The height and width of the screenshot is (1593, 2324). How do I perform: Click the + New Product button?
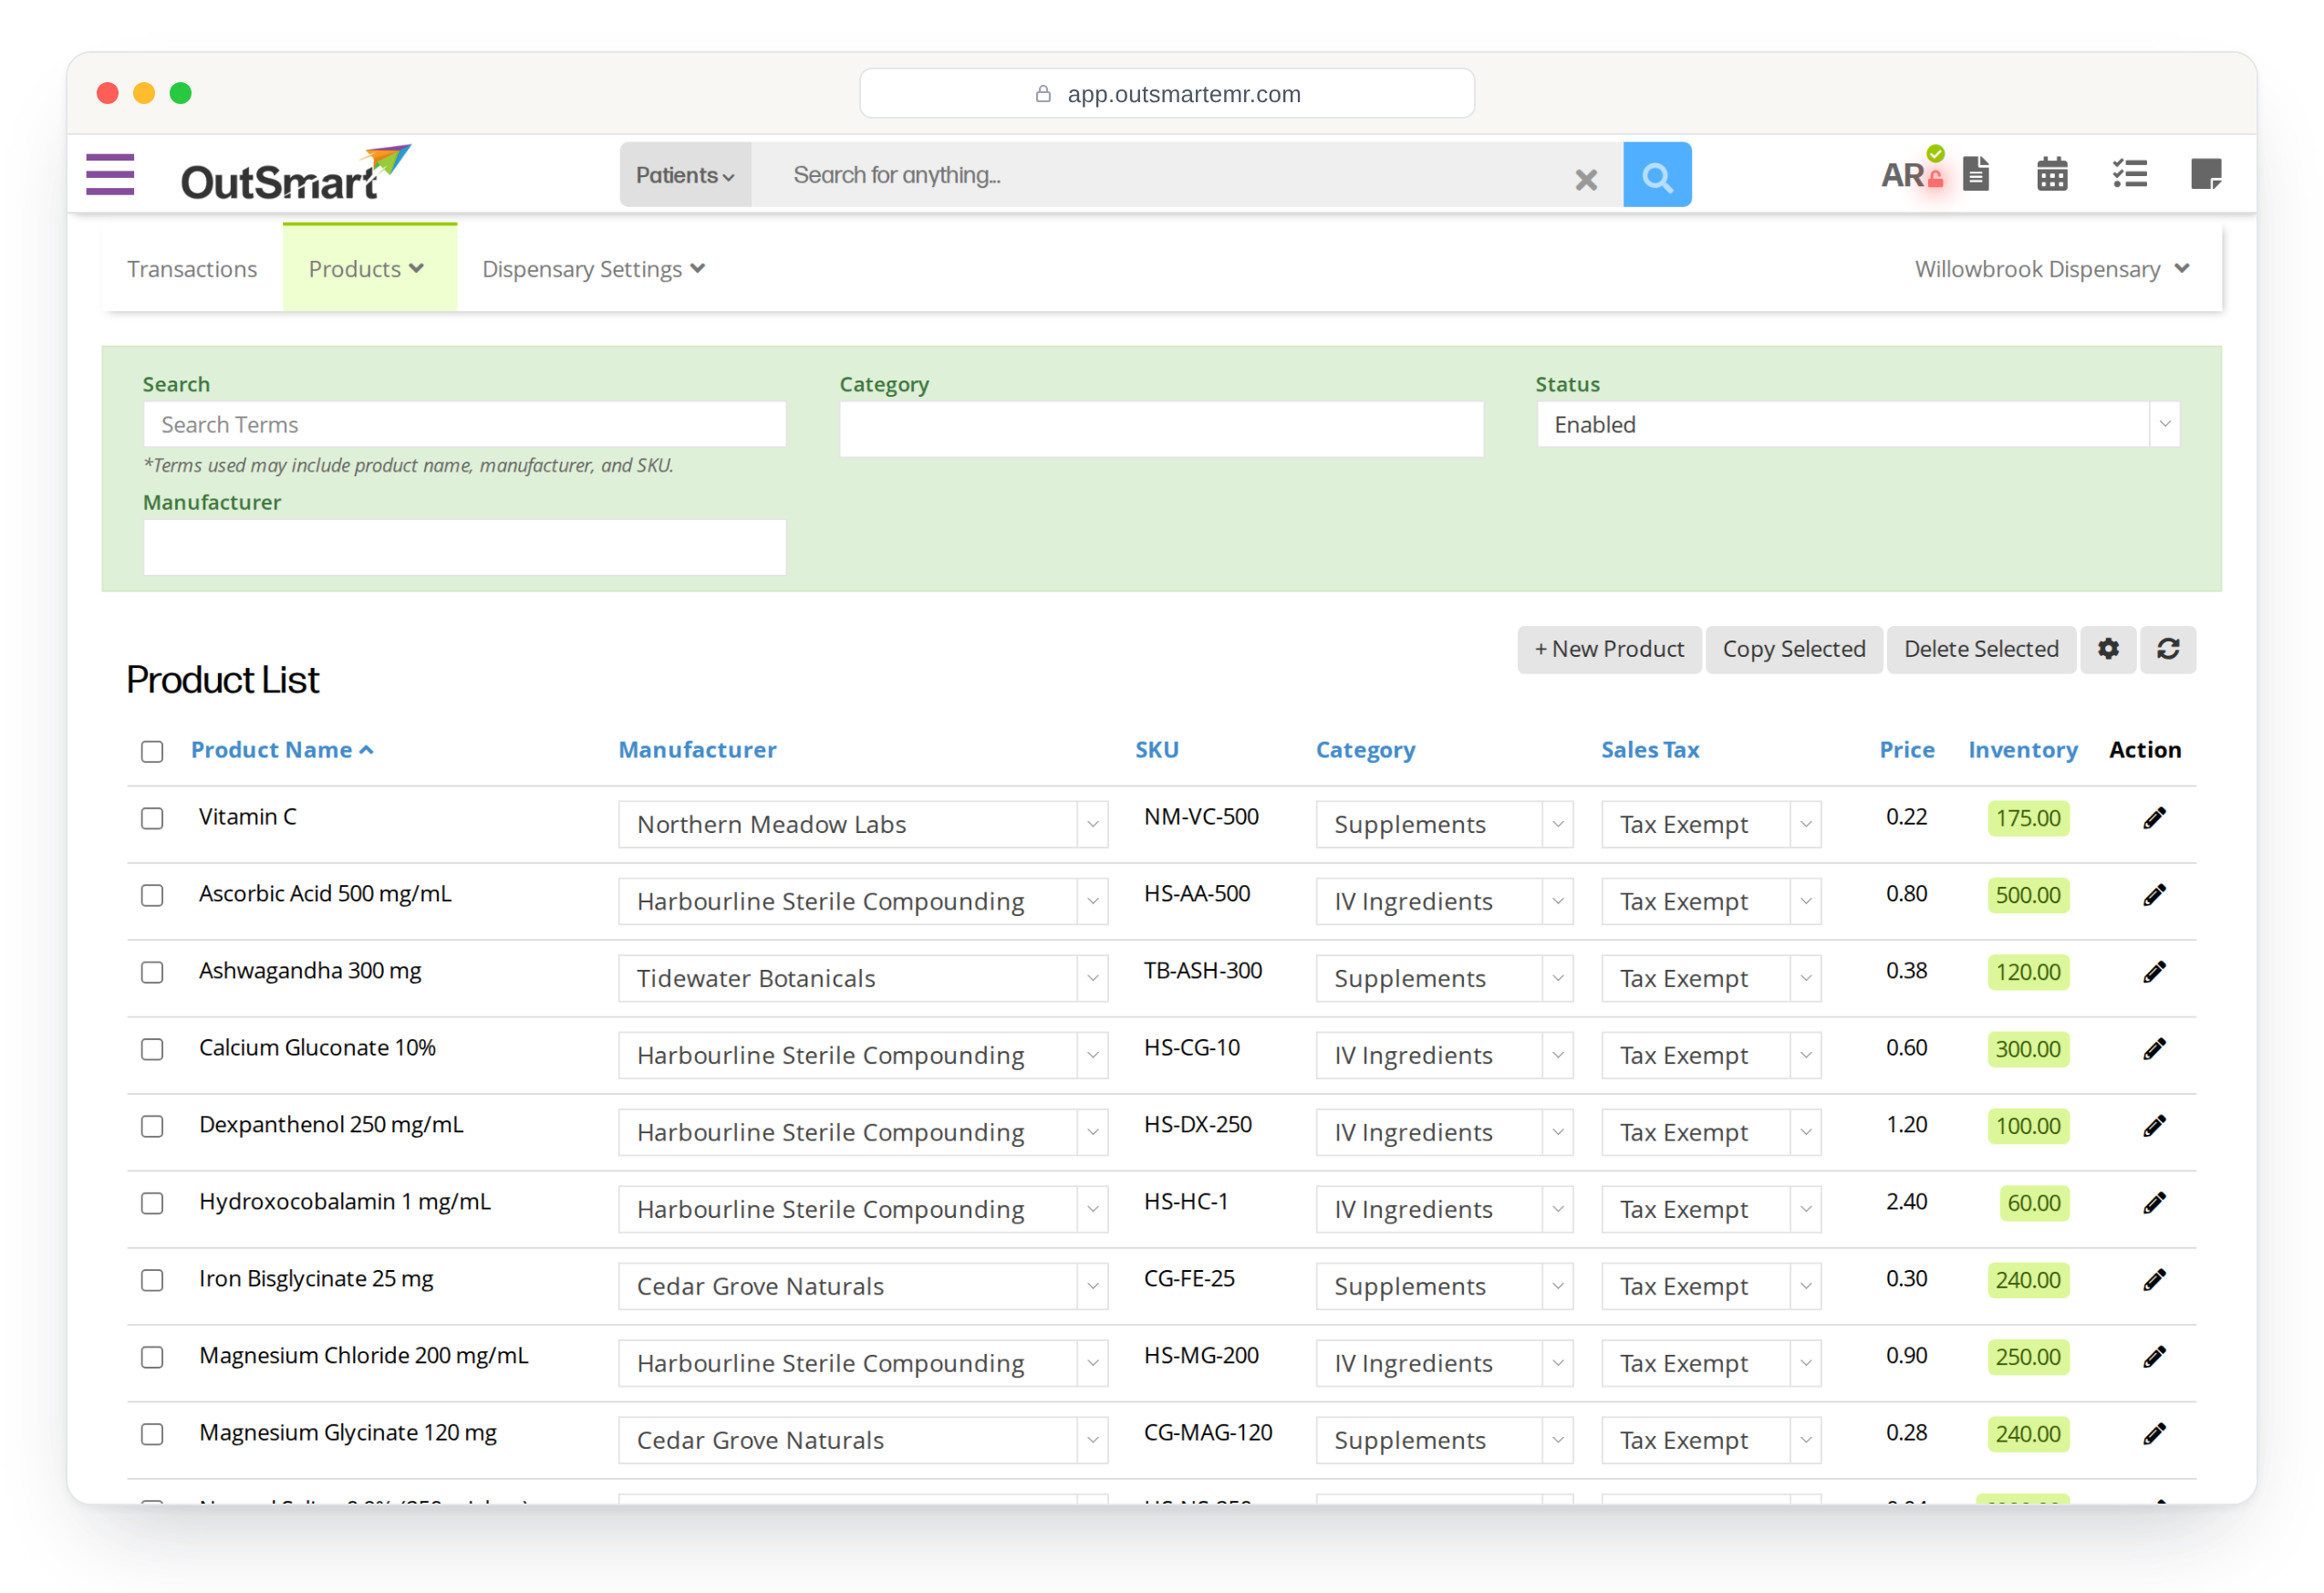click(x=1609, y=650)
